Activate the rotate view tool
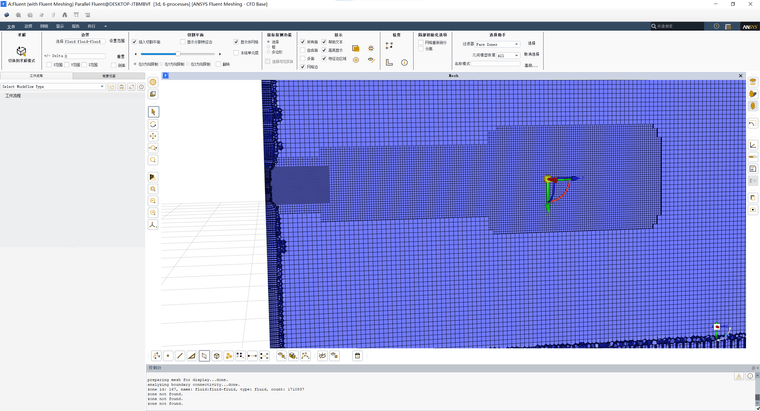 [x=153, y=124]
